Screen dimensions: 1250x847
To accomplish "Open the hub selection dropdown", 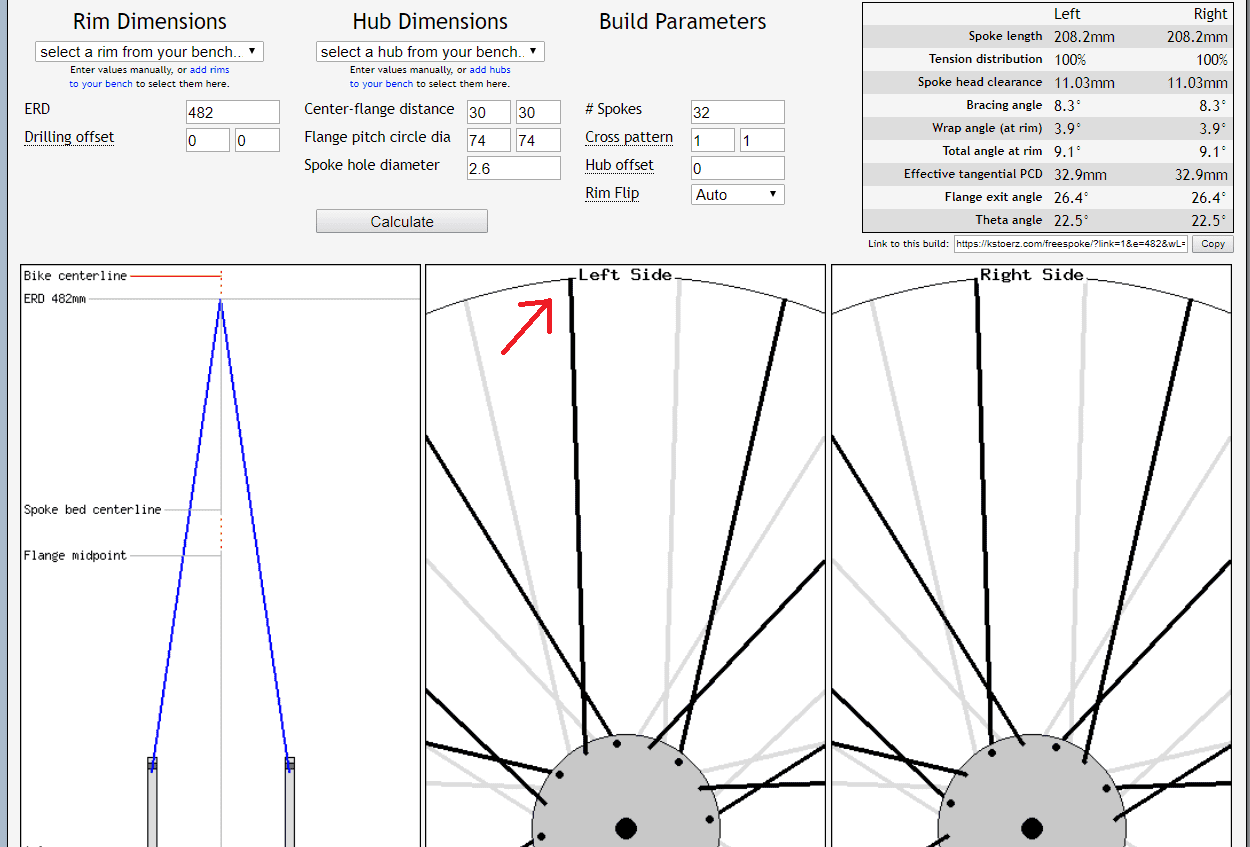I will [x=430, y=52].
